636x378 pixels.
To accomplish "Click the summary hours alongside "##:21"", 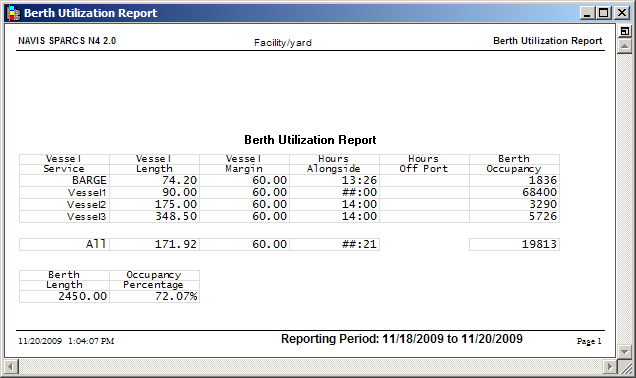I will [359, 244].
